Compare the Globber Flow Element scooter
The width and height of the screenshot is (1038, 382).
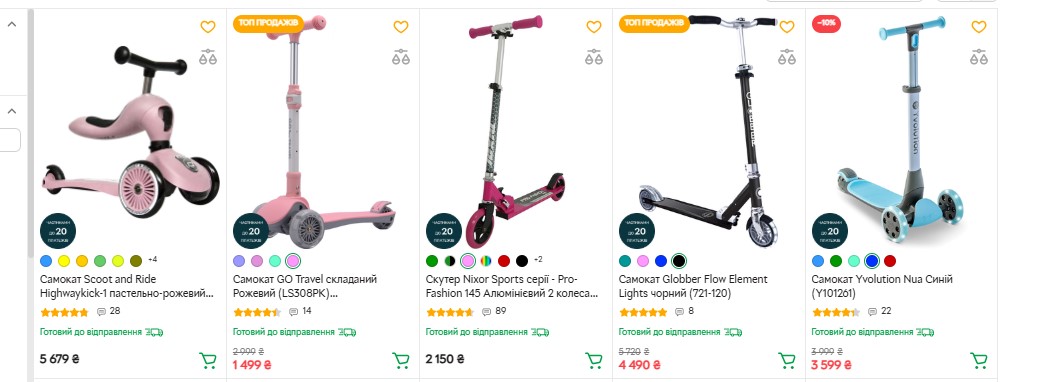tap(786, 57)
